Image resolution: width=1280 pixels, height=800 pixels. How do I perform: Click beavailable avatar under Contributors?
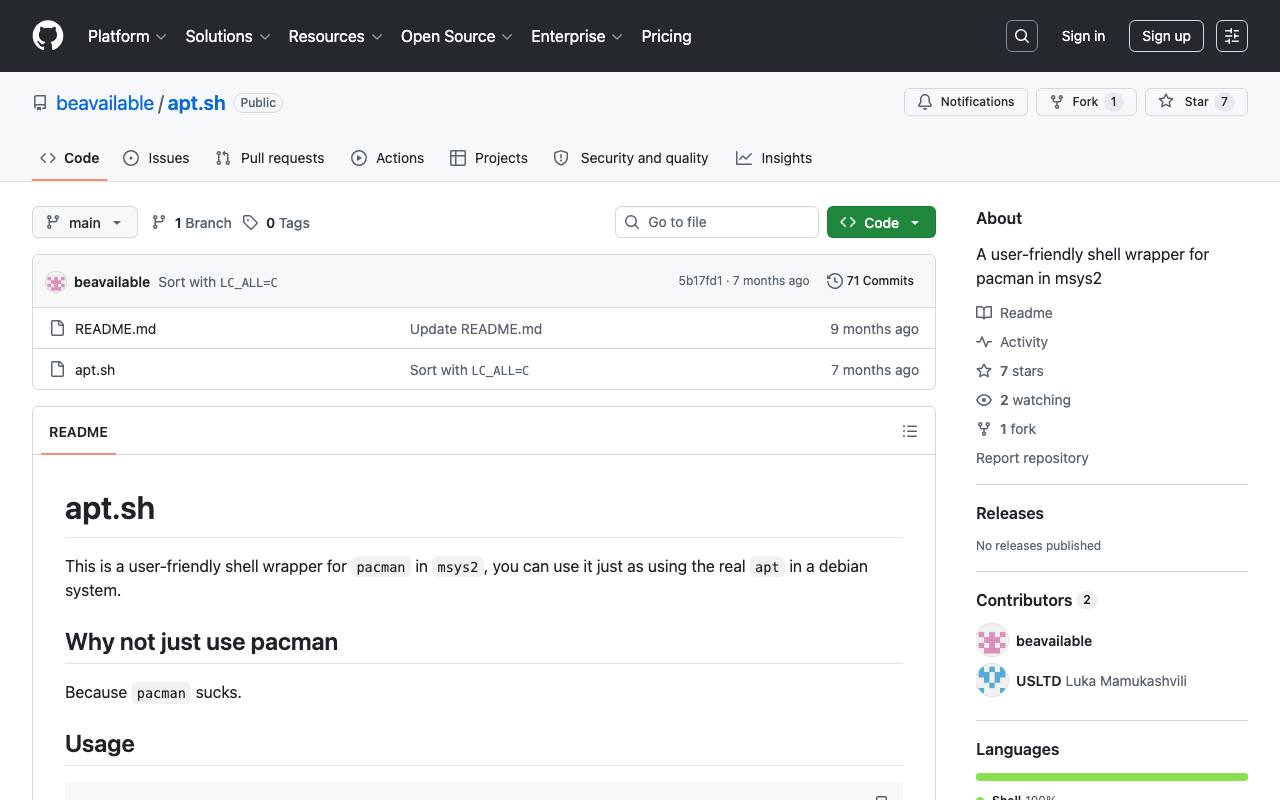click(992, 640)
